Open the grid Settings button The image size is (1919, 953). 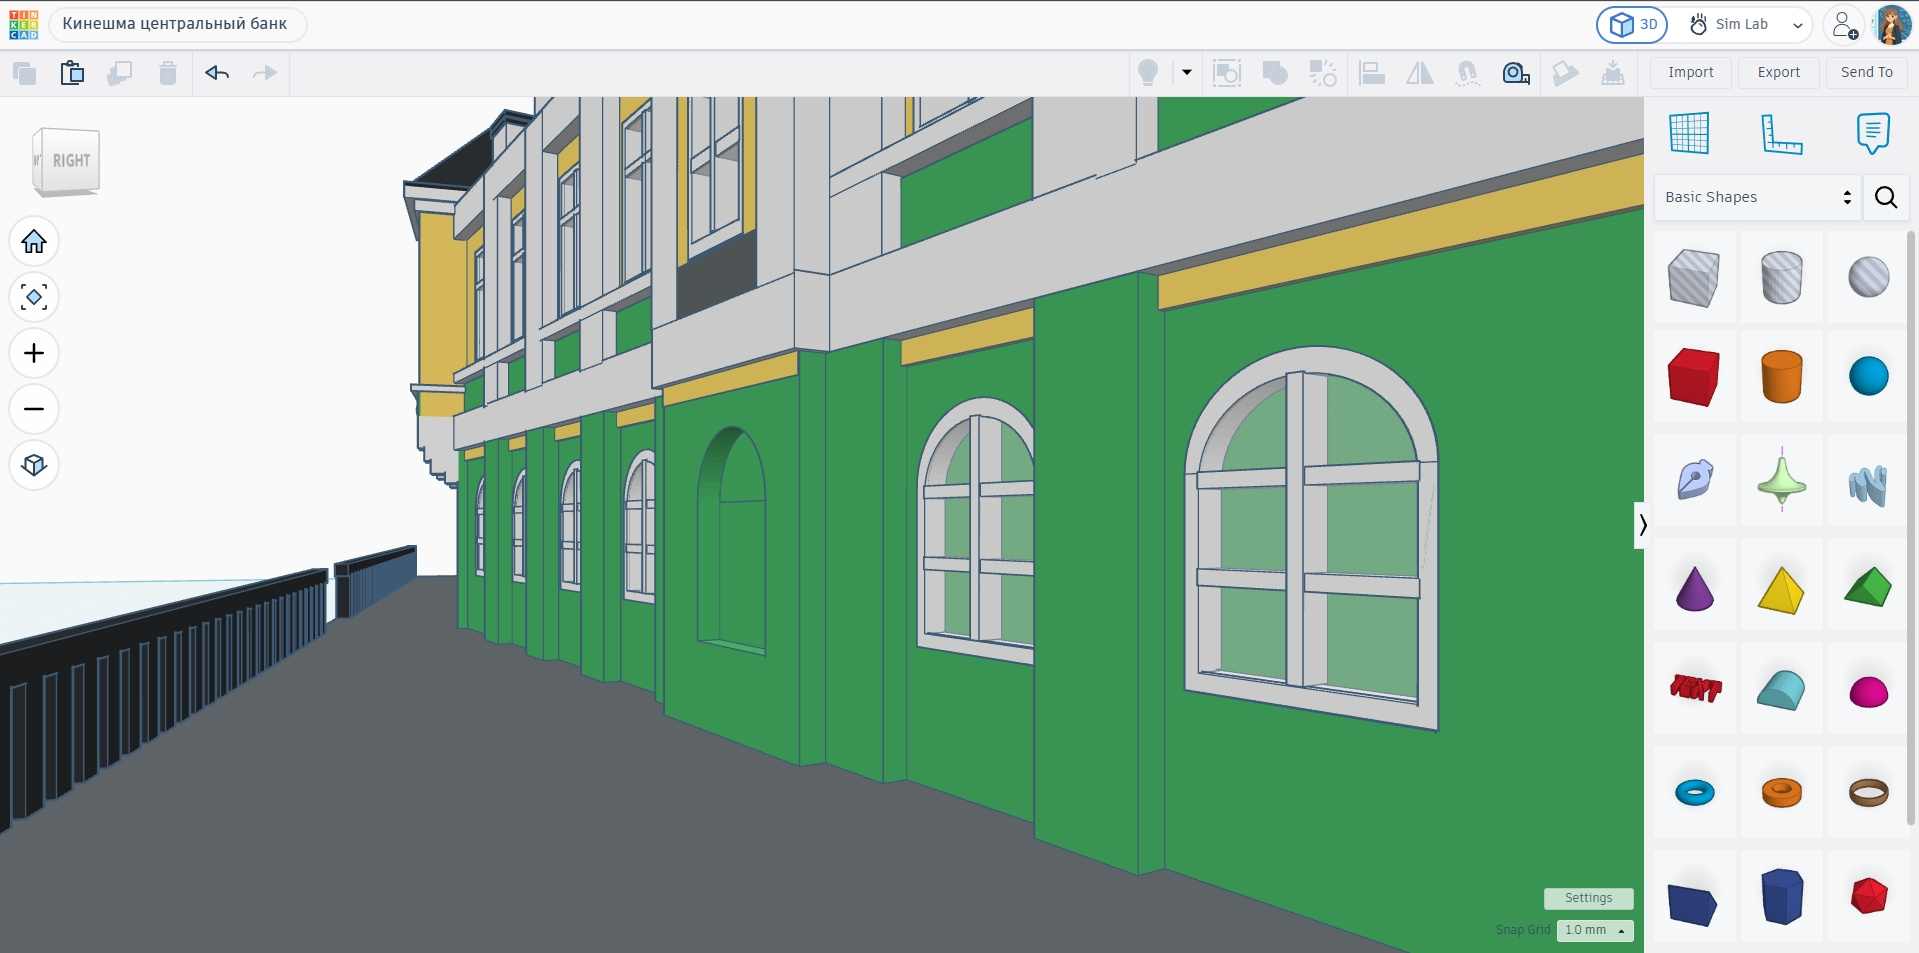[x=1588, y=898]
